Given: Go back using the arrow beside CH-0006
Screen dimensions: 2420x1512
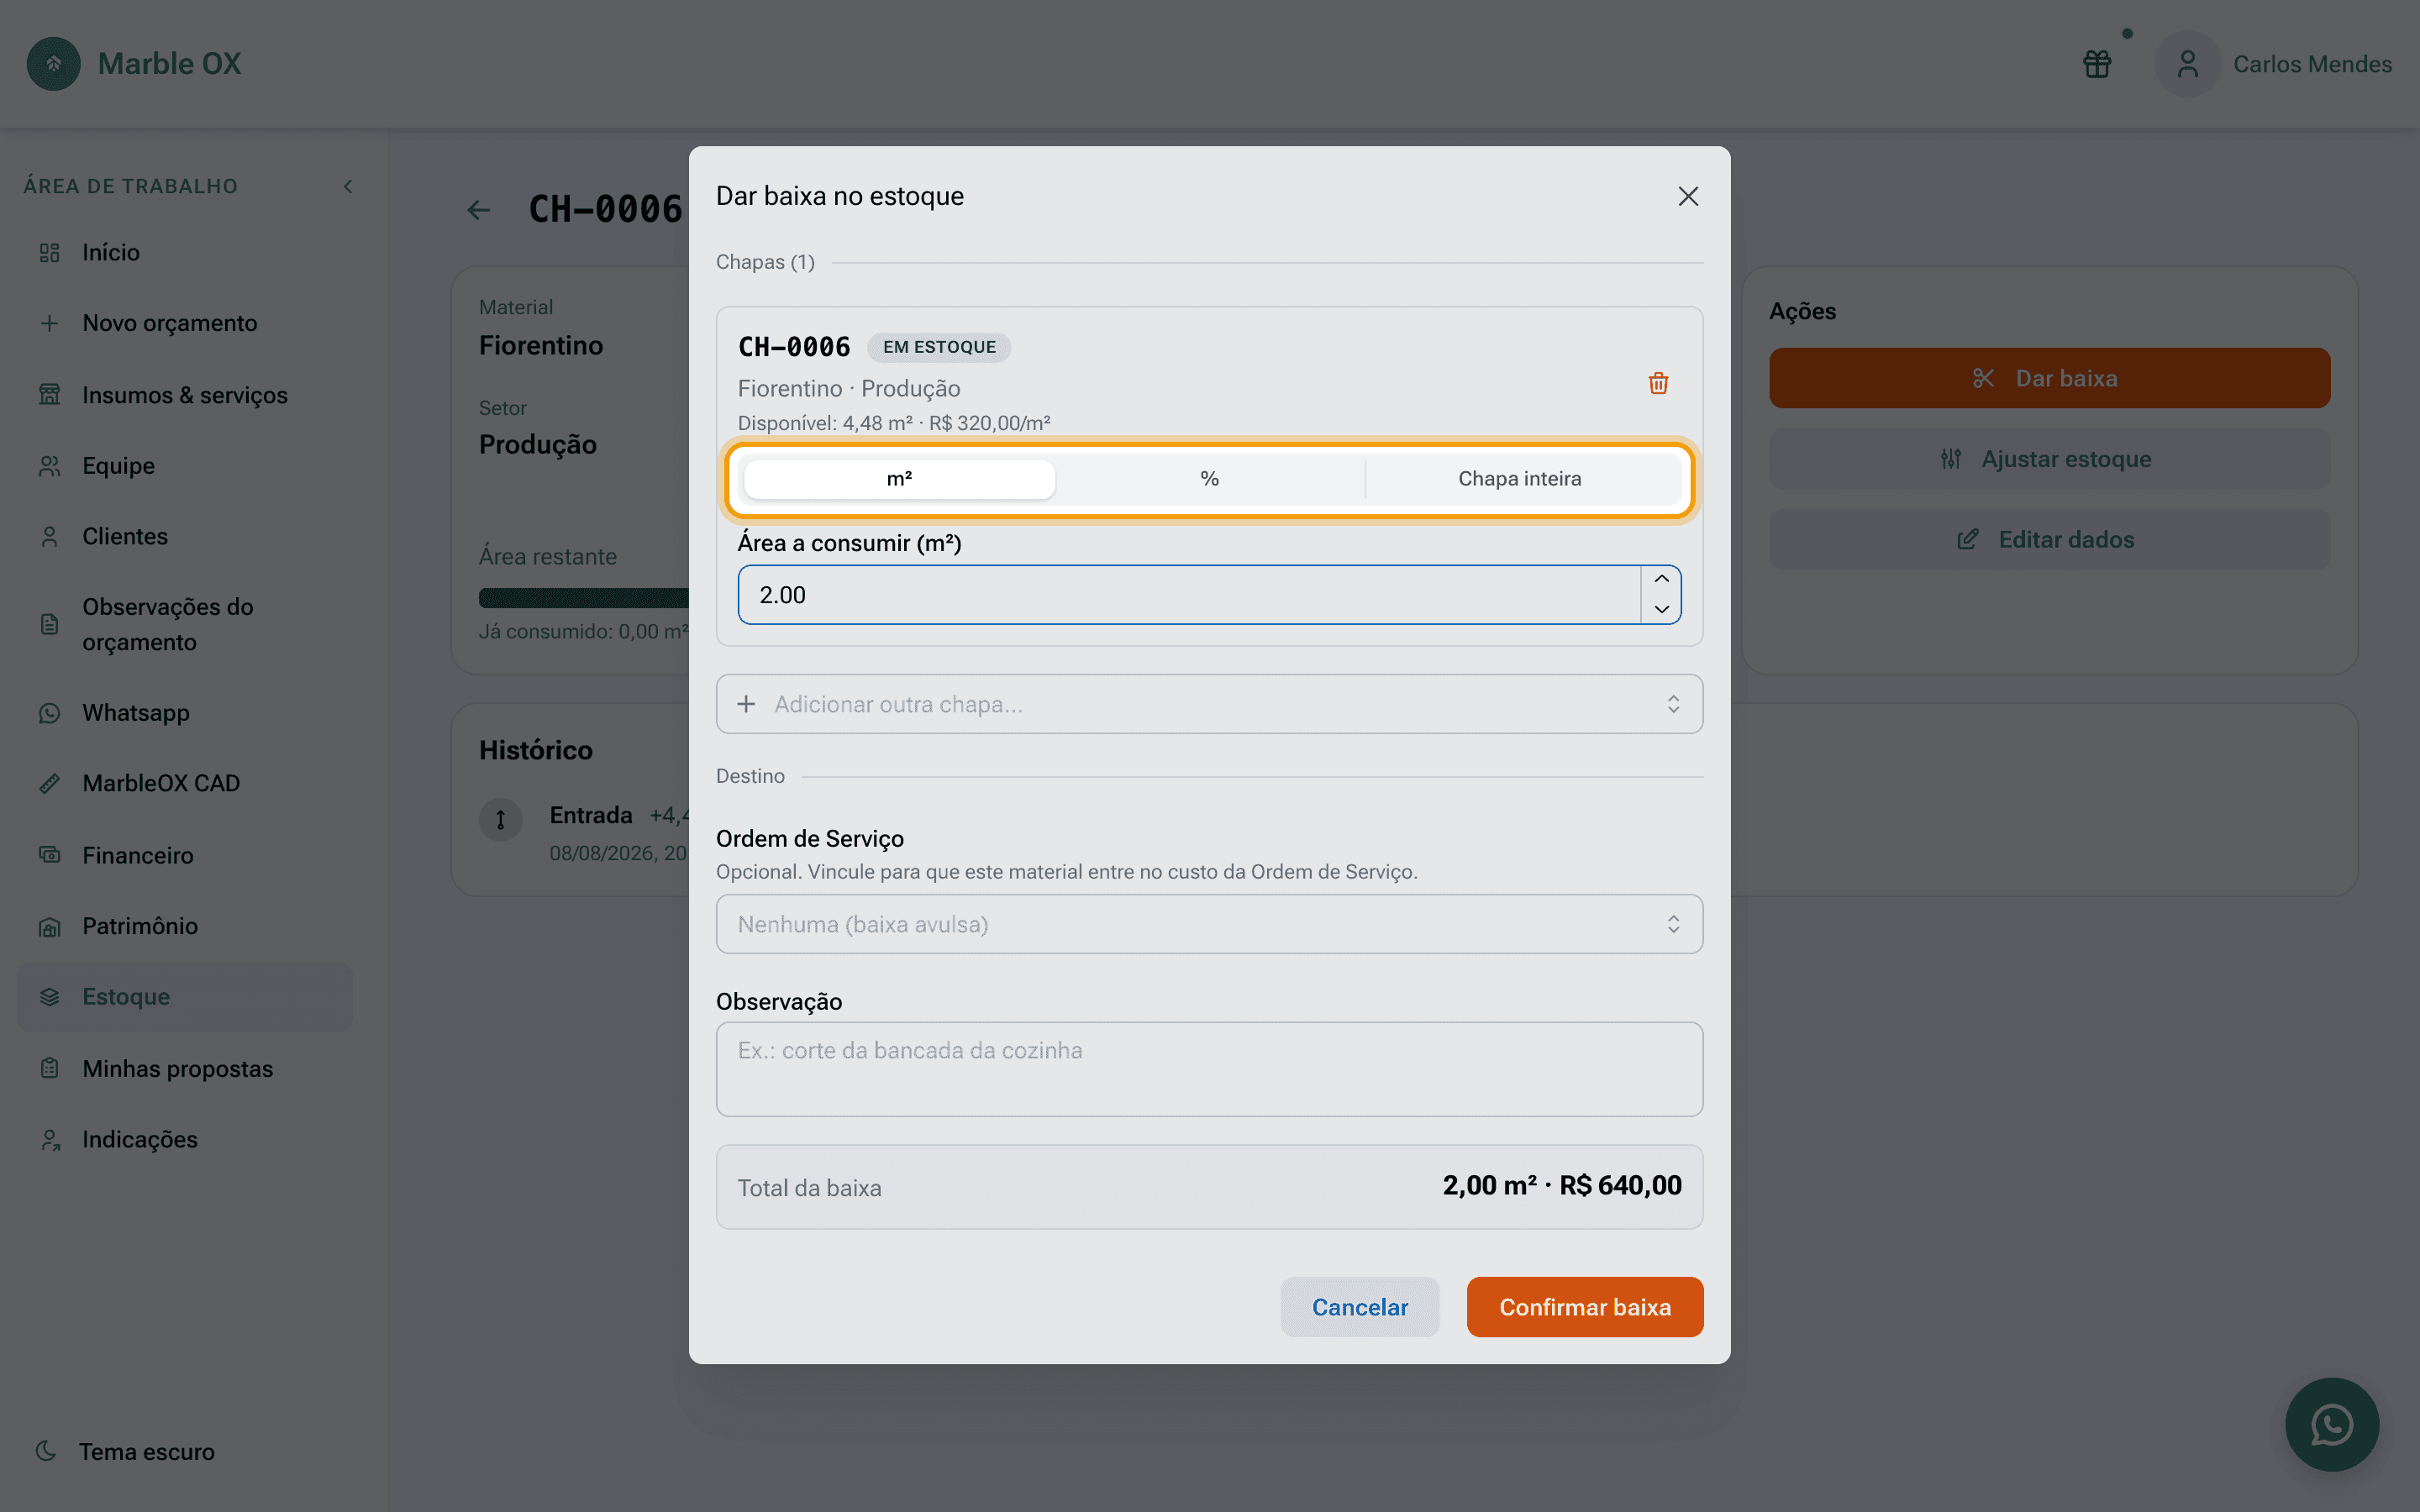Looking at the screenshot, I should click(x=479, y=210).
